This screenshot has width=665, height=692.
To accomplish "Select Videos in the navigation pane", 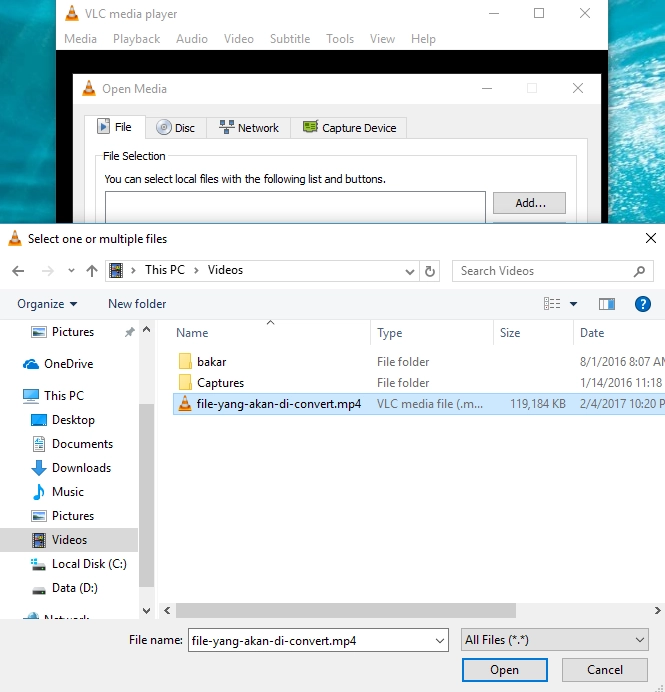I will [x=69, y=540].
